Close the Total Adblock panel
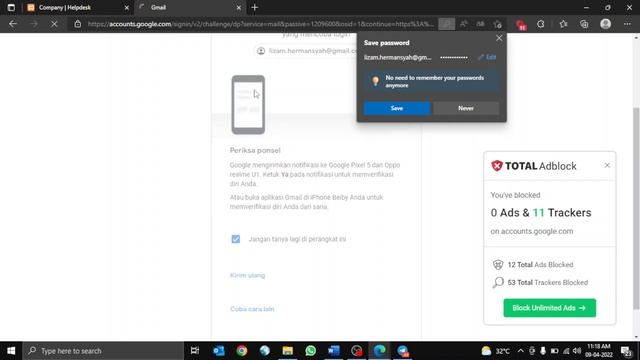 (607, 165)
